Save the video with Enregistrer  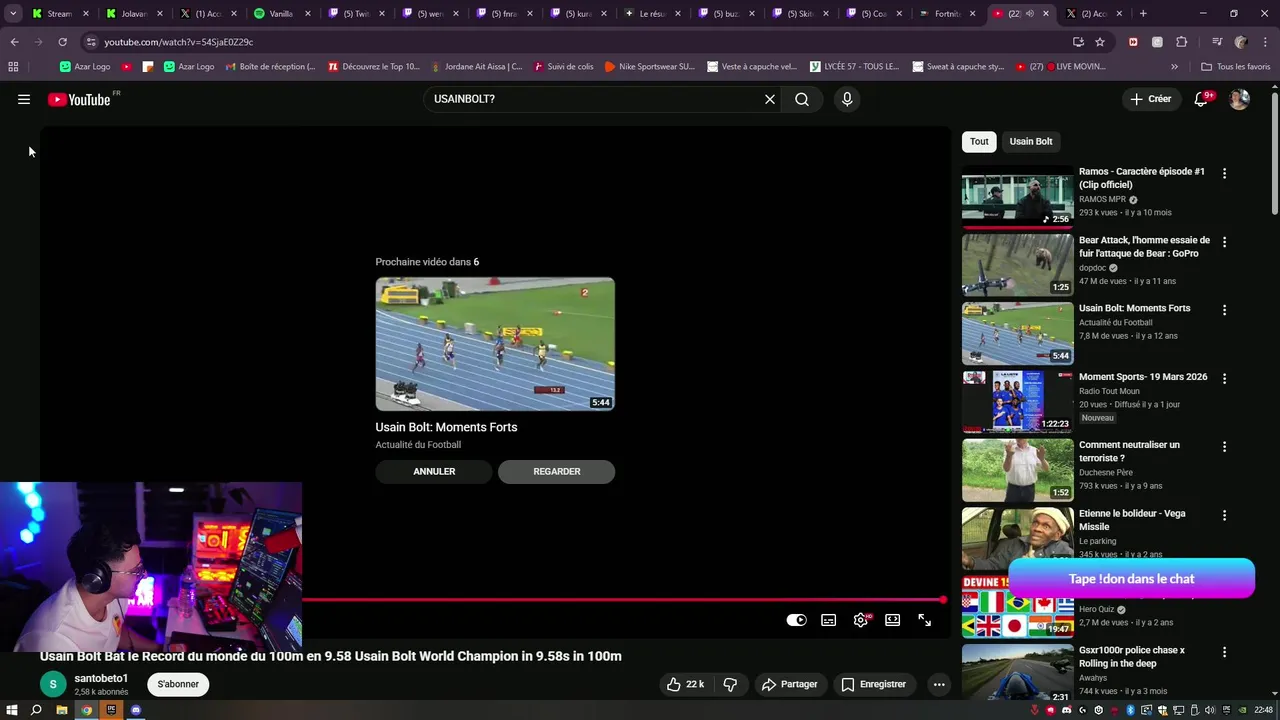(x=873, y=684)
